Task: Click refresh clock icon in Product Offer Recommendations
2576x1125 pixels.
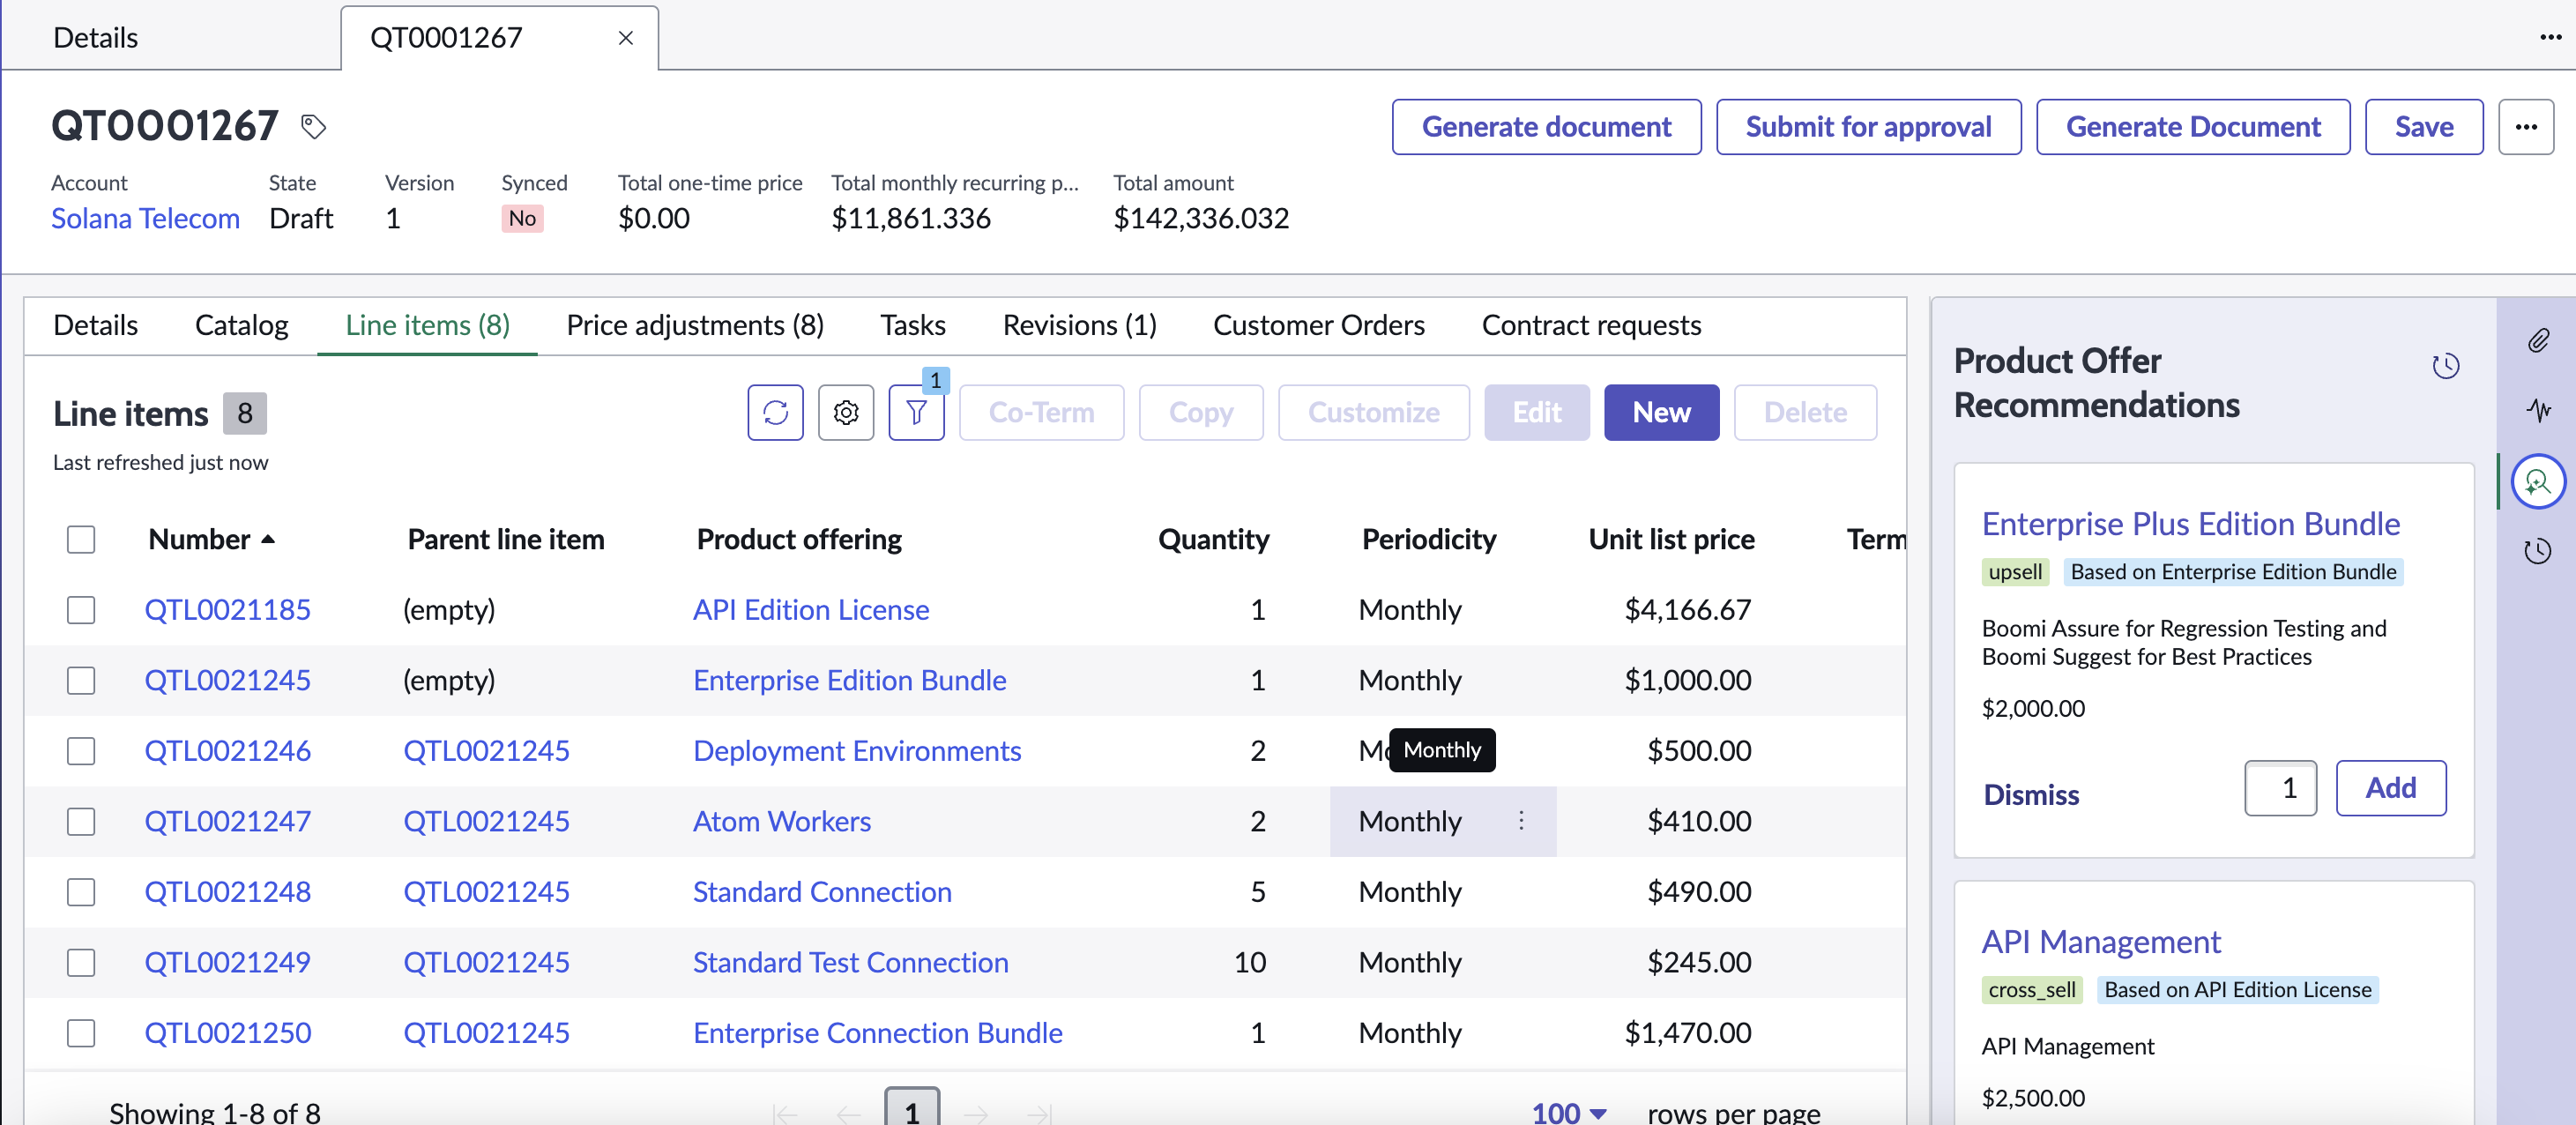Action: coord(2446,366)
